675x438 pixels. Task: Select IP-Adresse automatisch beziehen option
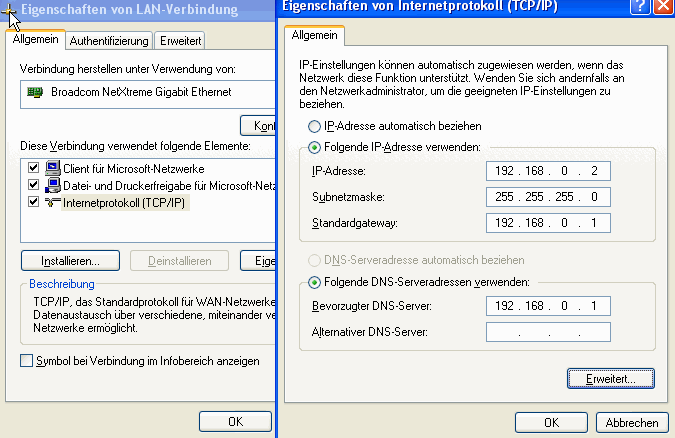click(x=315, y=127)
